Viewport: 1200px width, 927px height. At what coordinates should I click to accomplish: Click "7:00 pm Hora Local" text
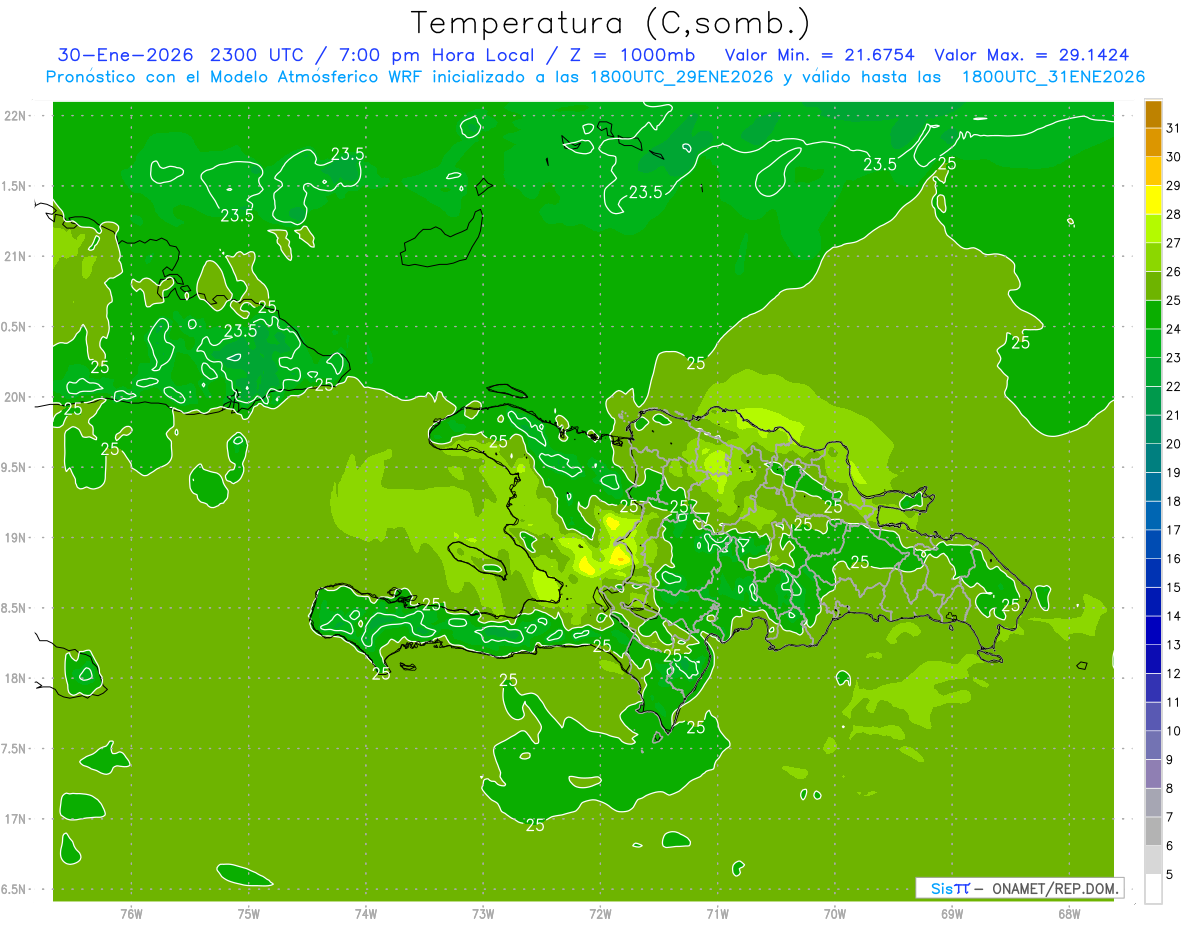point(437,55)
